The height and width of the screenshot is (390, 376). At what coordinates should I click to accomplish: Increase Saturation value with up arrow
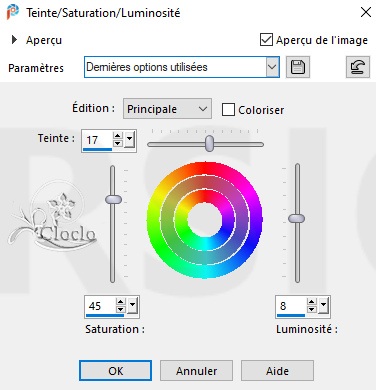coord(120,302)
